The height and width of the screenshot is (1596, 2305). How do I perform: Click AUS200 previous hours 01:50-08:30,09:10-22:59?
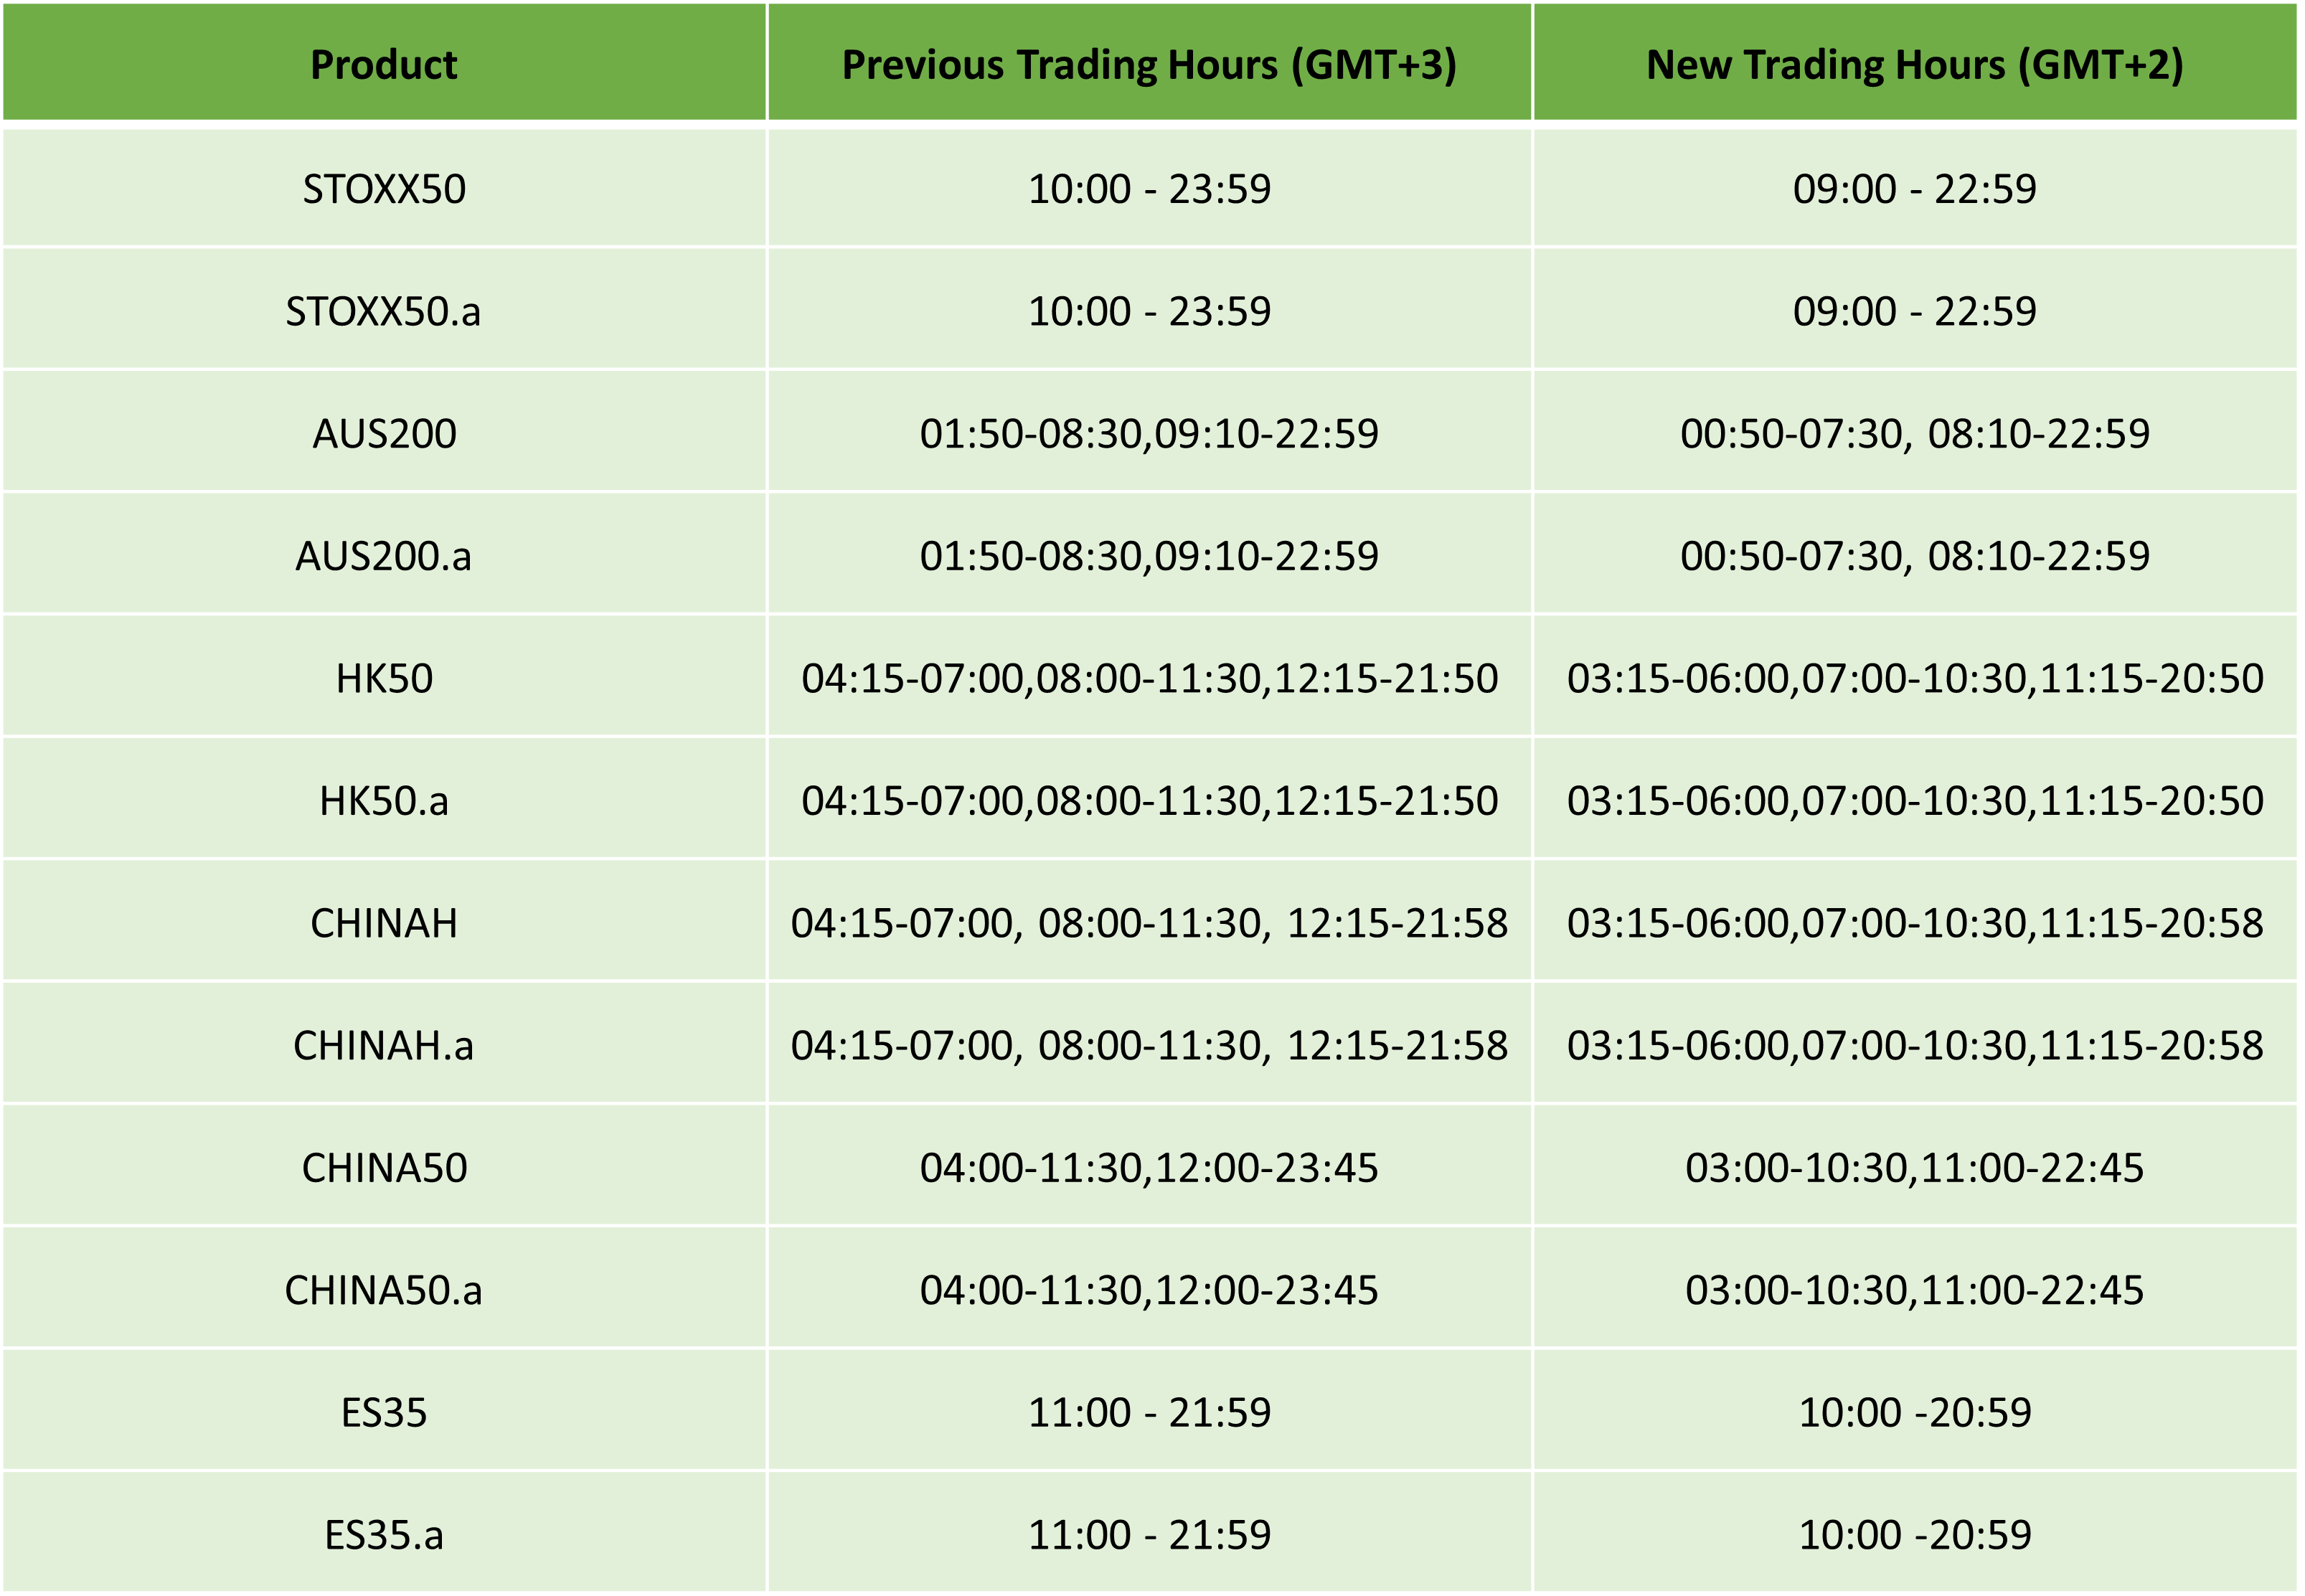[1150, 433]
